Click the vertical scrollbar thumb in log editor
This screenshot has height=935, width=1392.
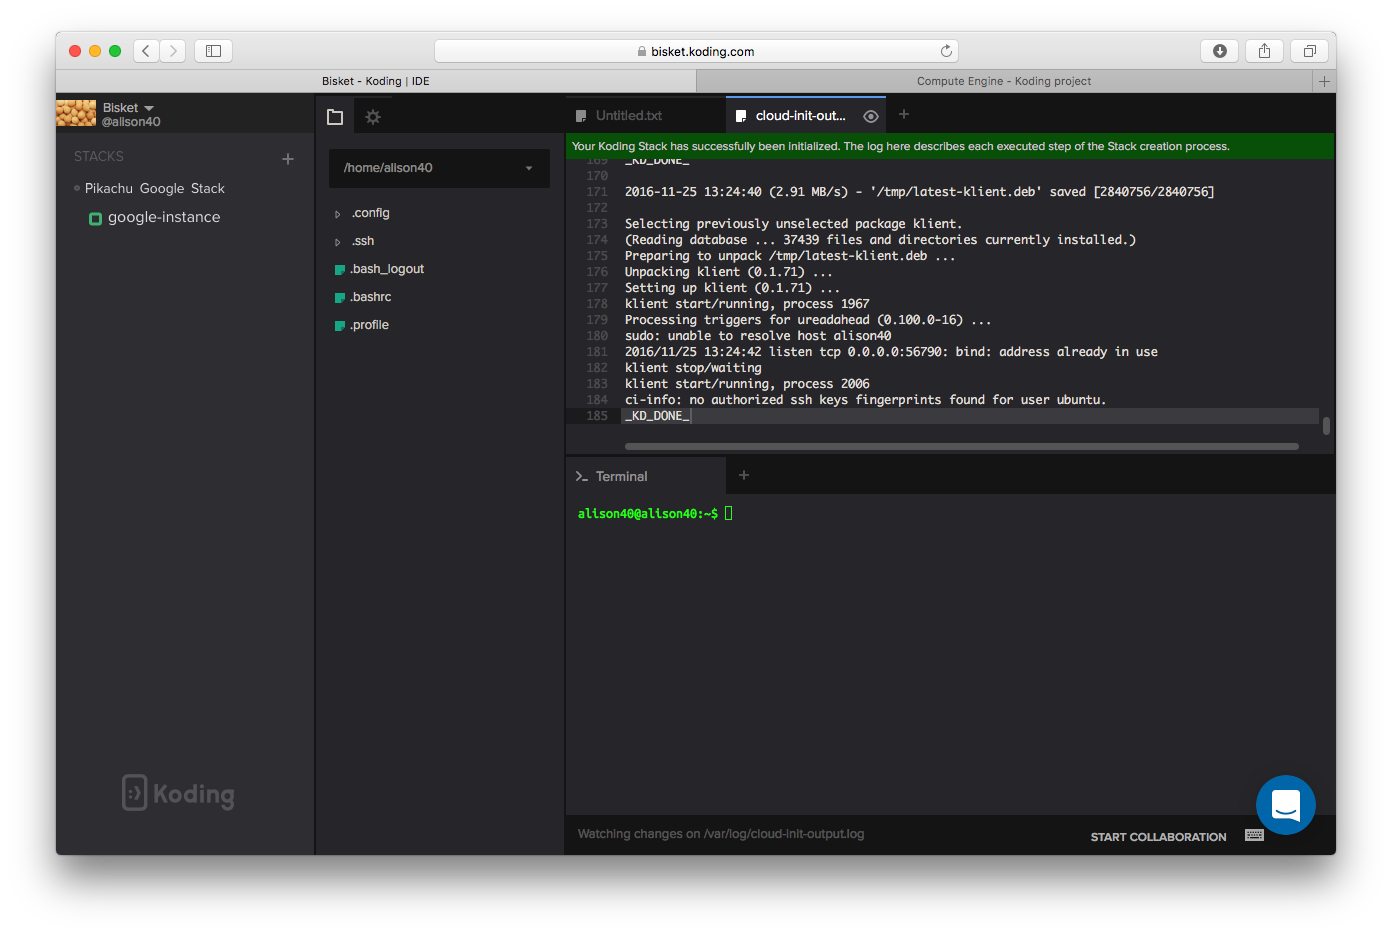tap(1326, 426)
